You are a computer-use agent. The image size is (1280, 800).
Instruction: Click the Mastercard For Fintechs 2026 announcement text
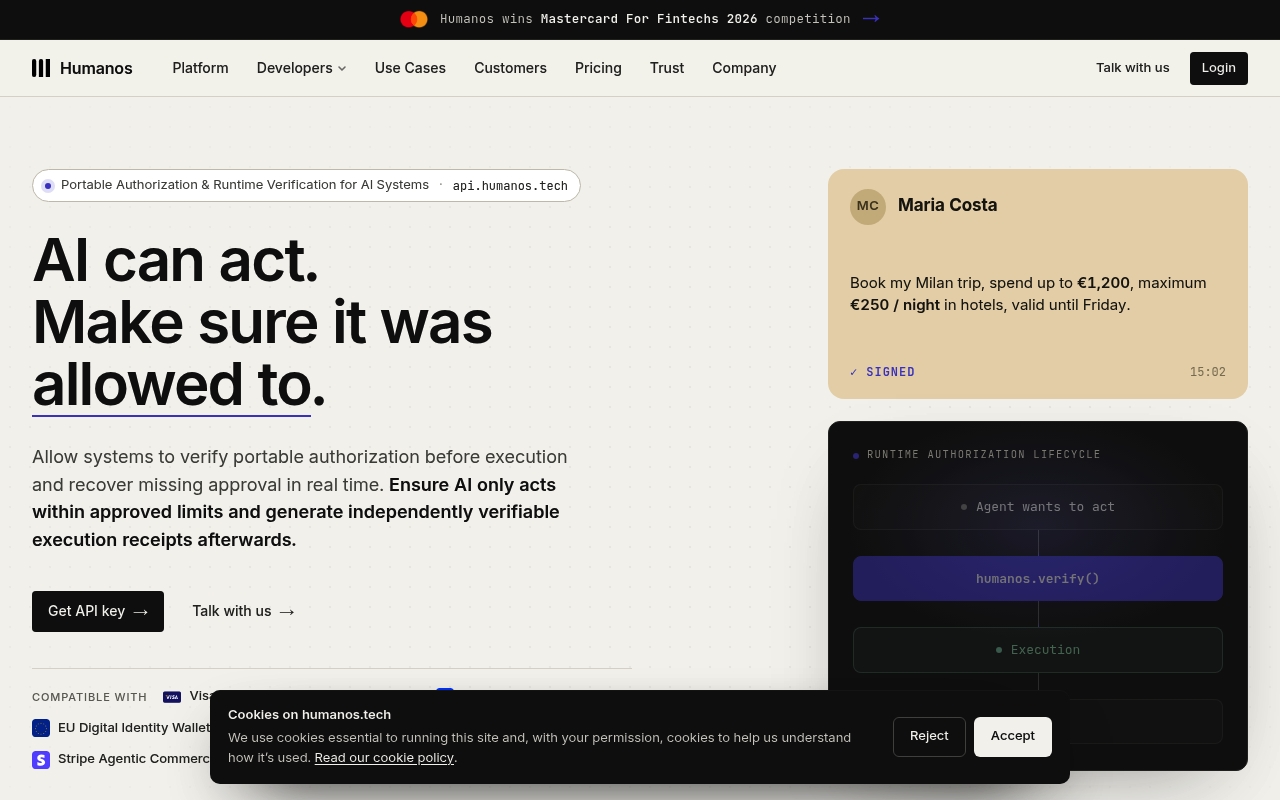(645, 19)
